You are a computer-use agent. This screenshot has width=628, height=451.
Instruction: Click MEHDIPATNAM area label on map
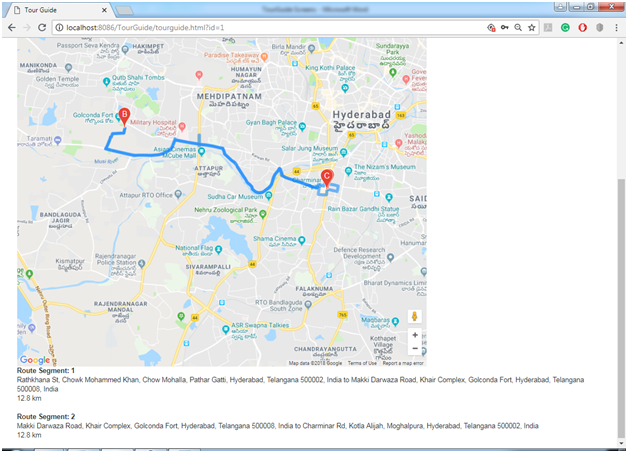(229, 97)
